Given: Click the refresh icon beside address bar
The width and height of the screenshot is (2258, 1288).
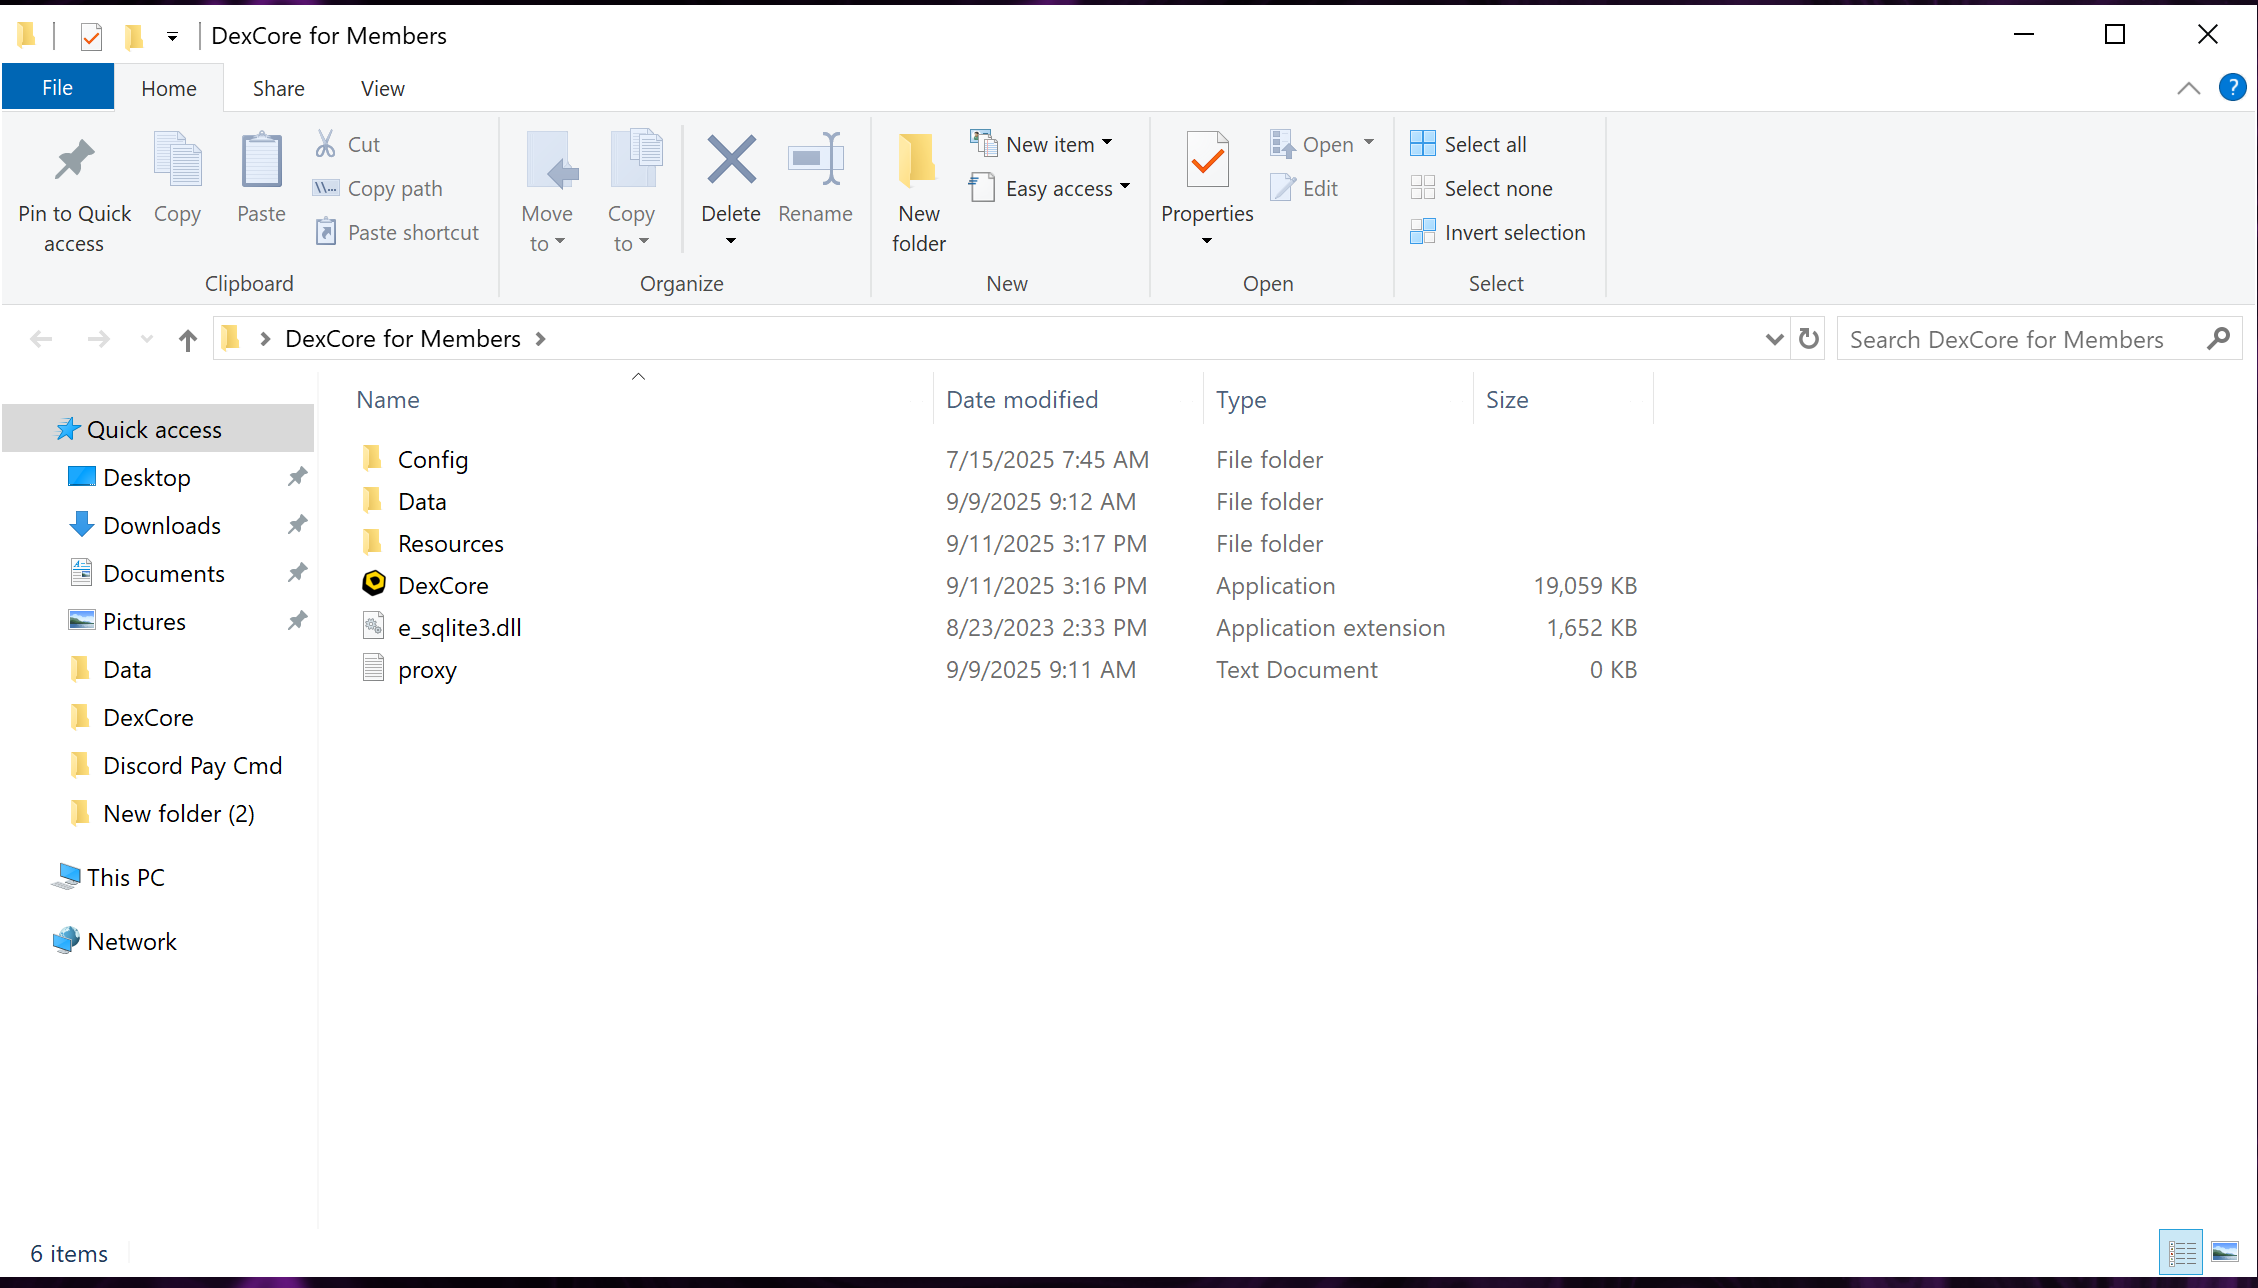Looking at the screenshot, I should click(x=1808, y=339).
